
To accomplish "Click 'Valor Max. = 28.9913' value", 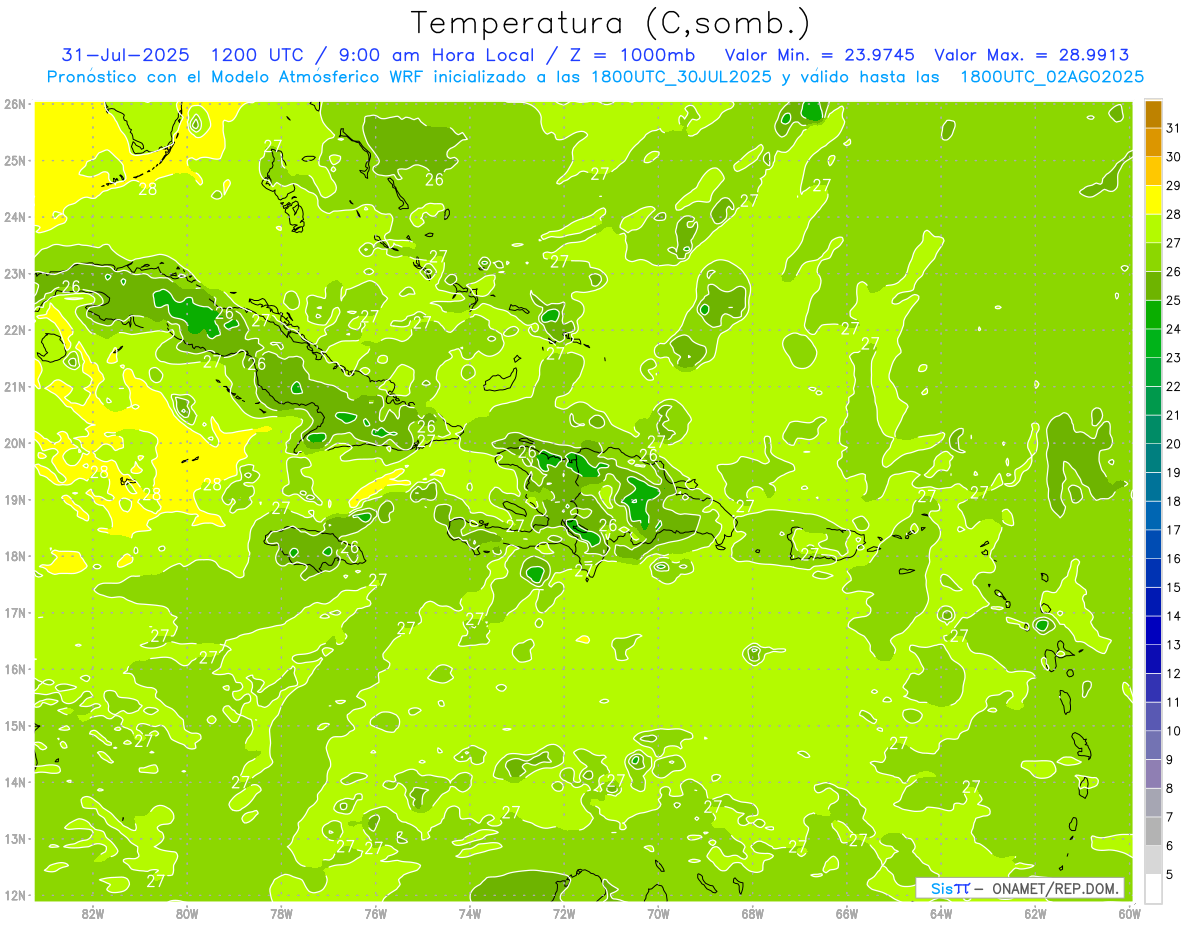I will pos(1033,55).
